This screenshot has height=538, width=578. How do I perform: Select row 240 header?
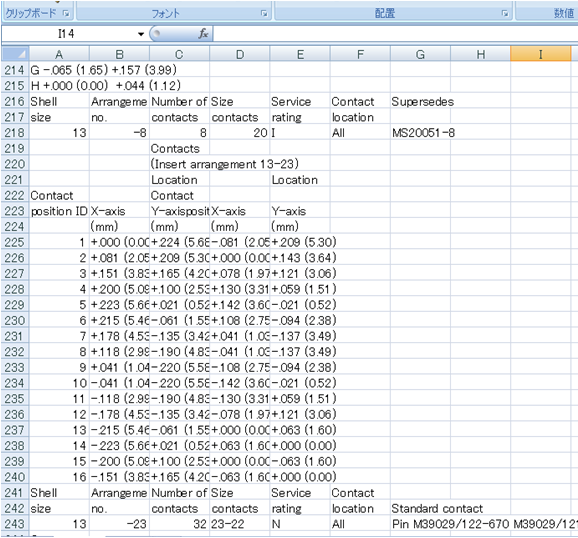(x=15, y=477)
